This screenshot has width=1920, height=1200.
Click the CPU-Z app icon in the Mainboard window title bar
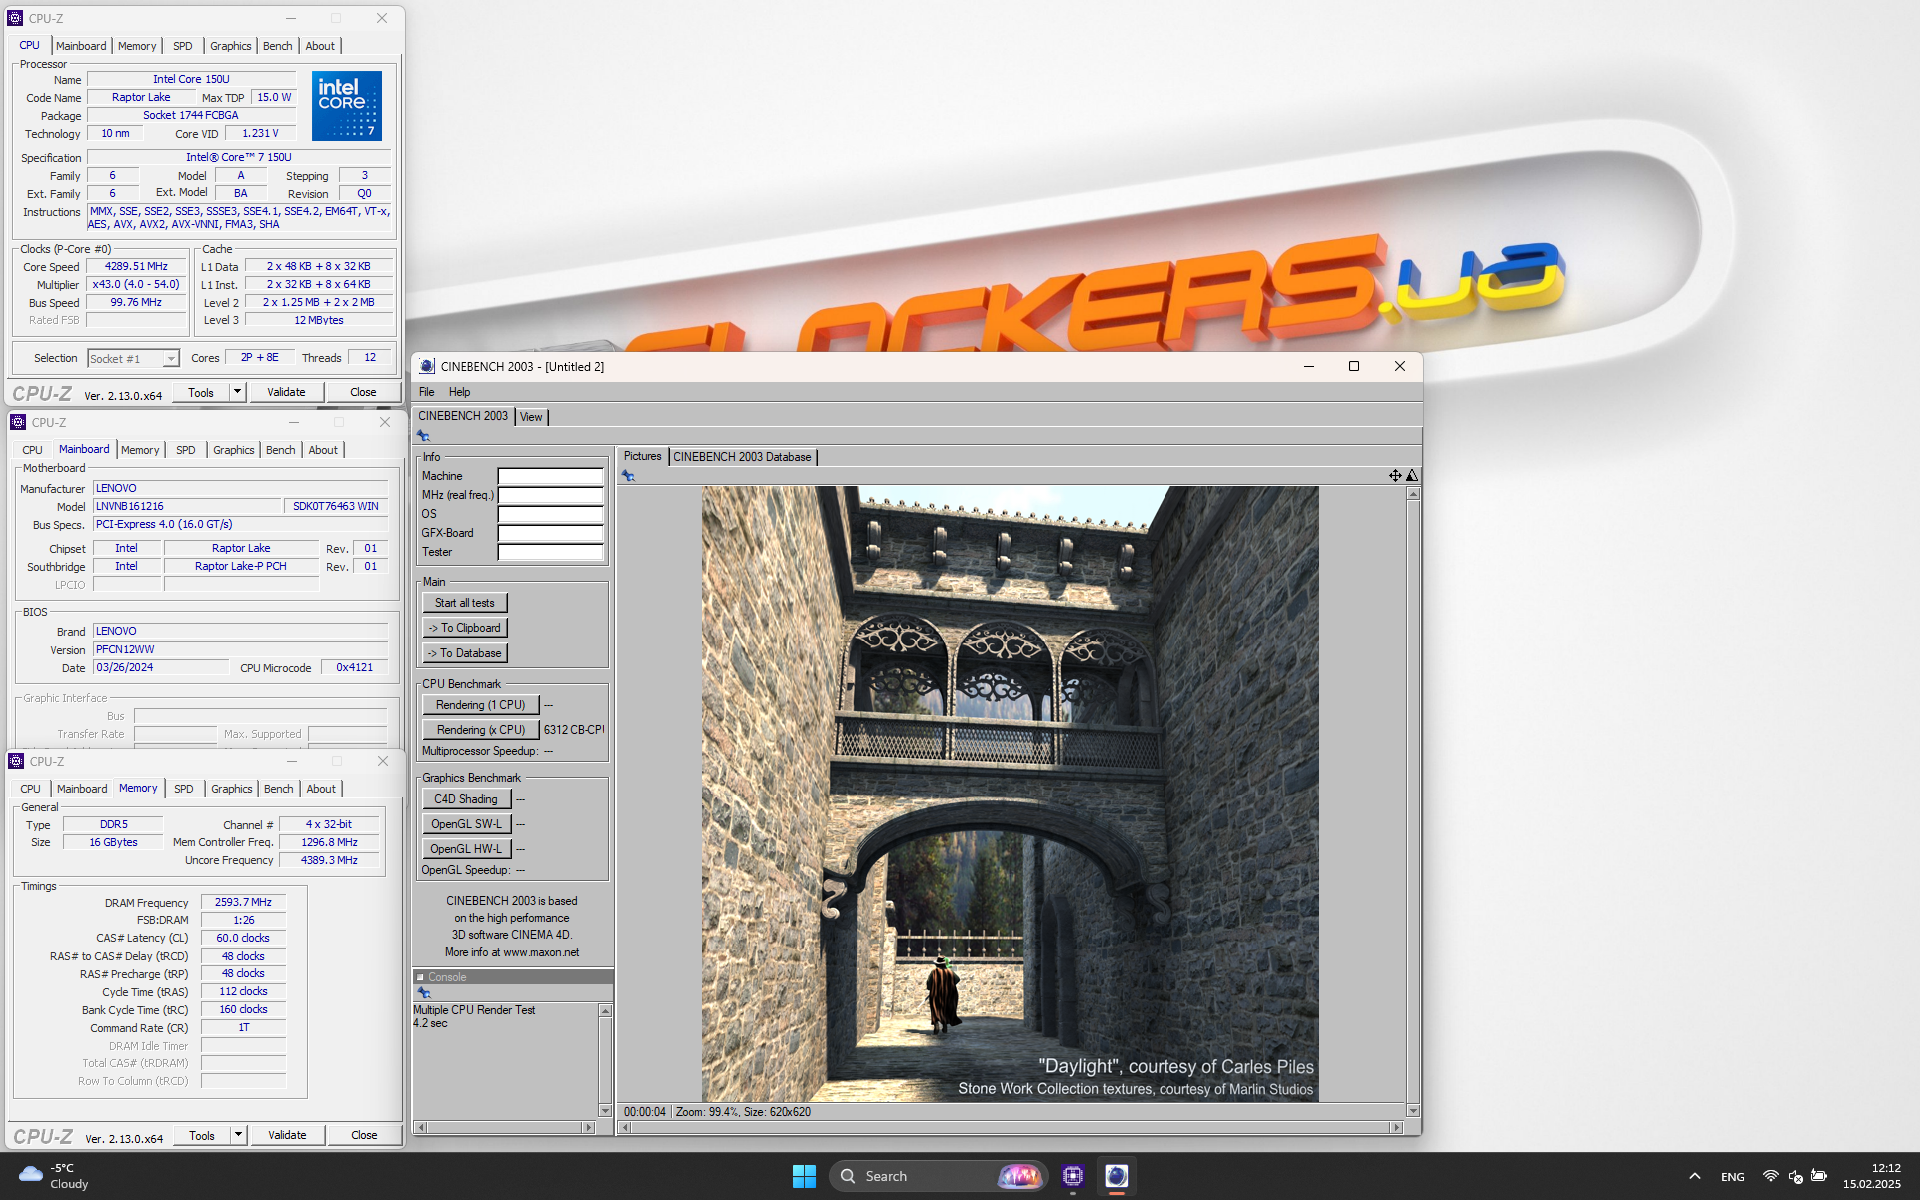[x=17, y=422]
